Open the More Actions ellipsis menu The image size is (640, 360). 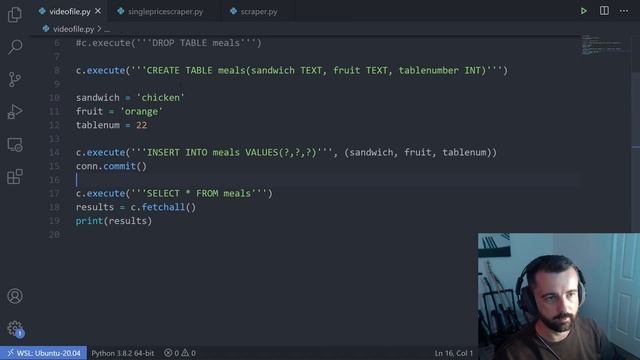pyautogui.click(x=624, y=11)
